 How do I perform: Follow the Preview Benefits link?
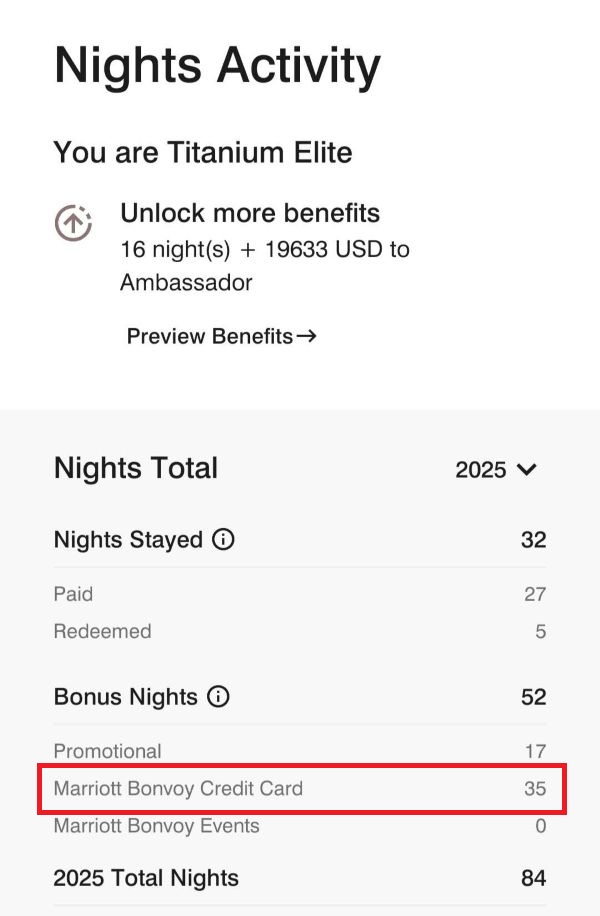[x=210, y=336]
